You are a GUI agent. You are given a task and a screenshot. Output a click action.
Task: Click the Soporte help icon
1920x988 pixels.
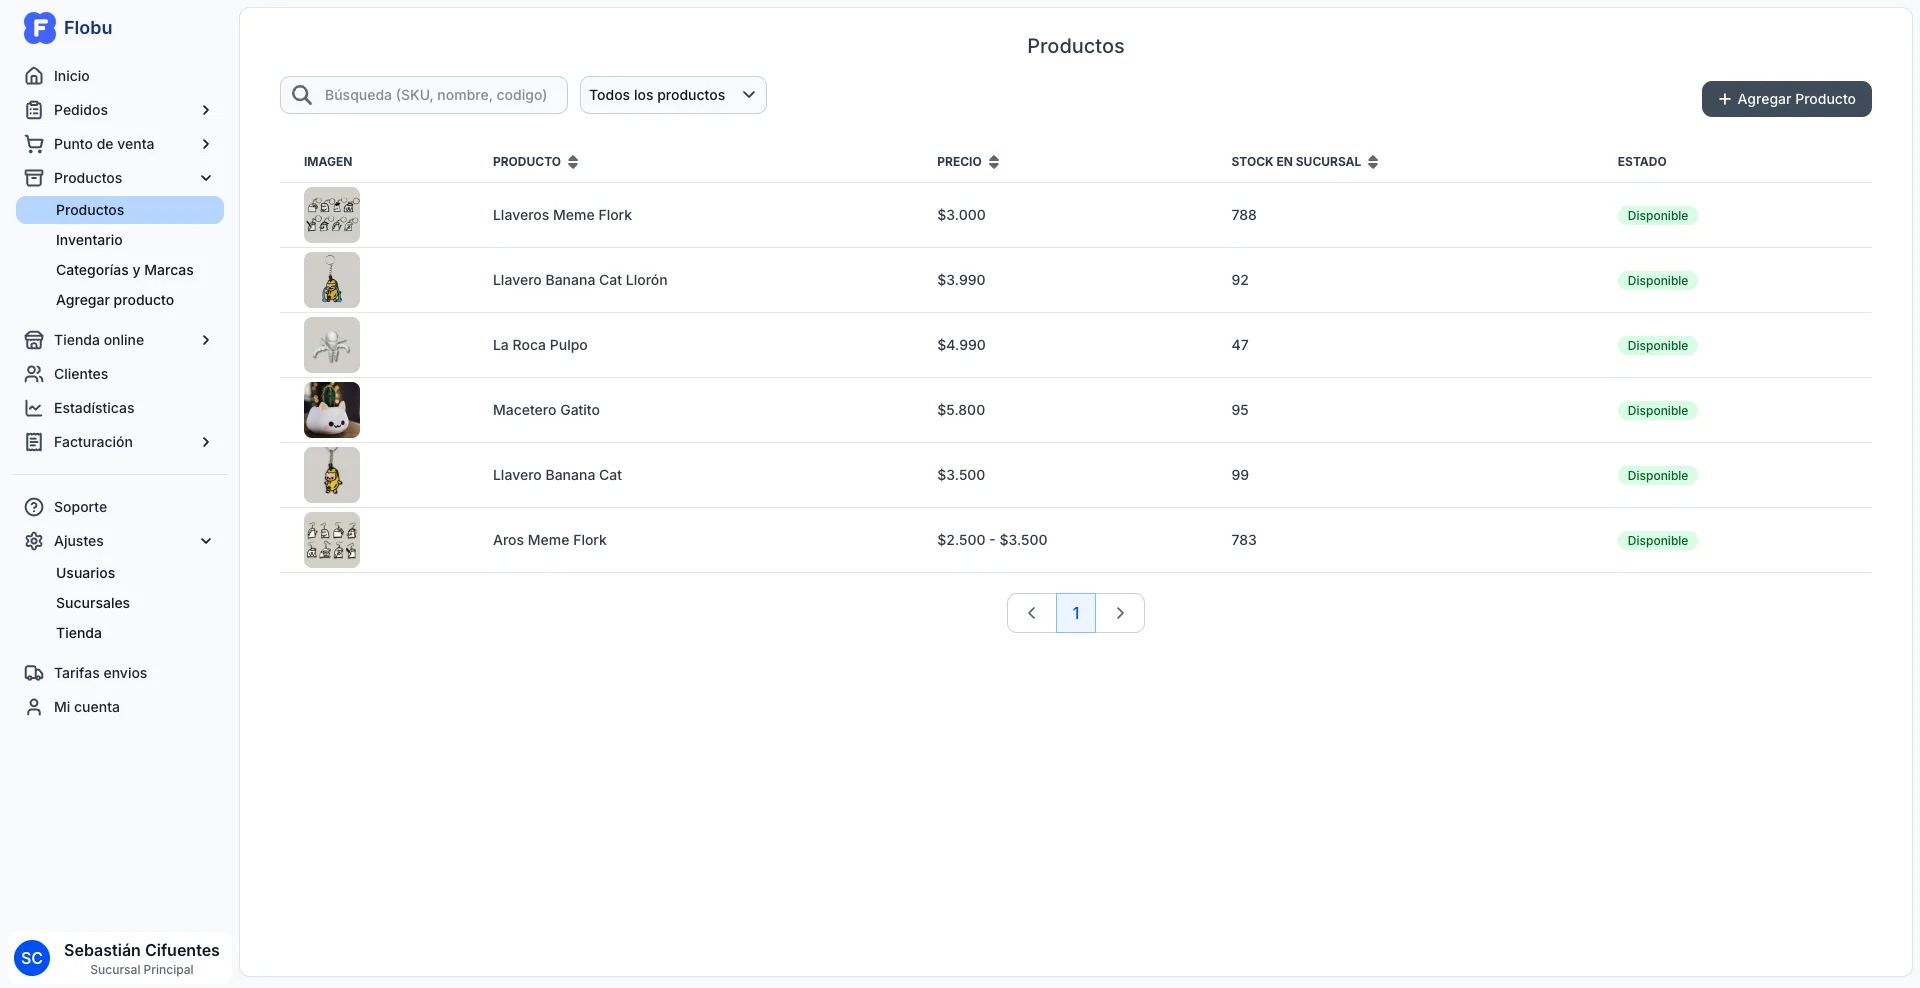click(x=34, y=507)
